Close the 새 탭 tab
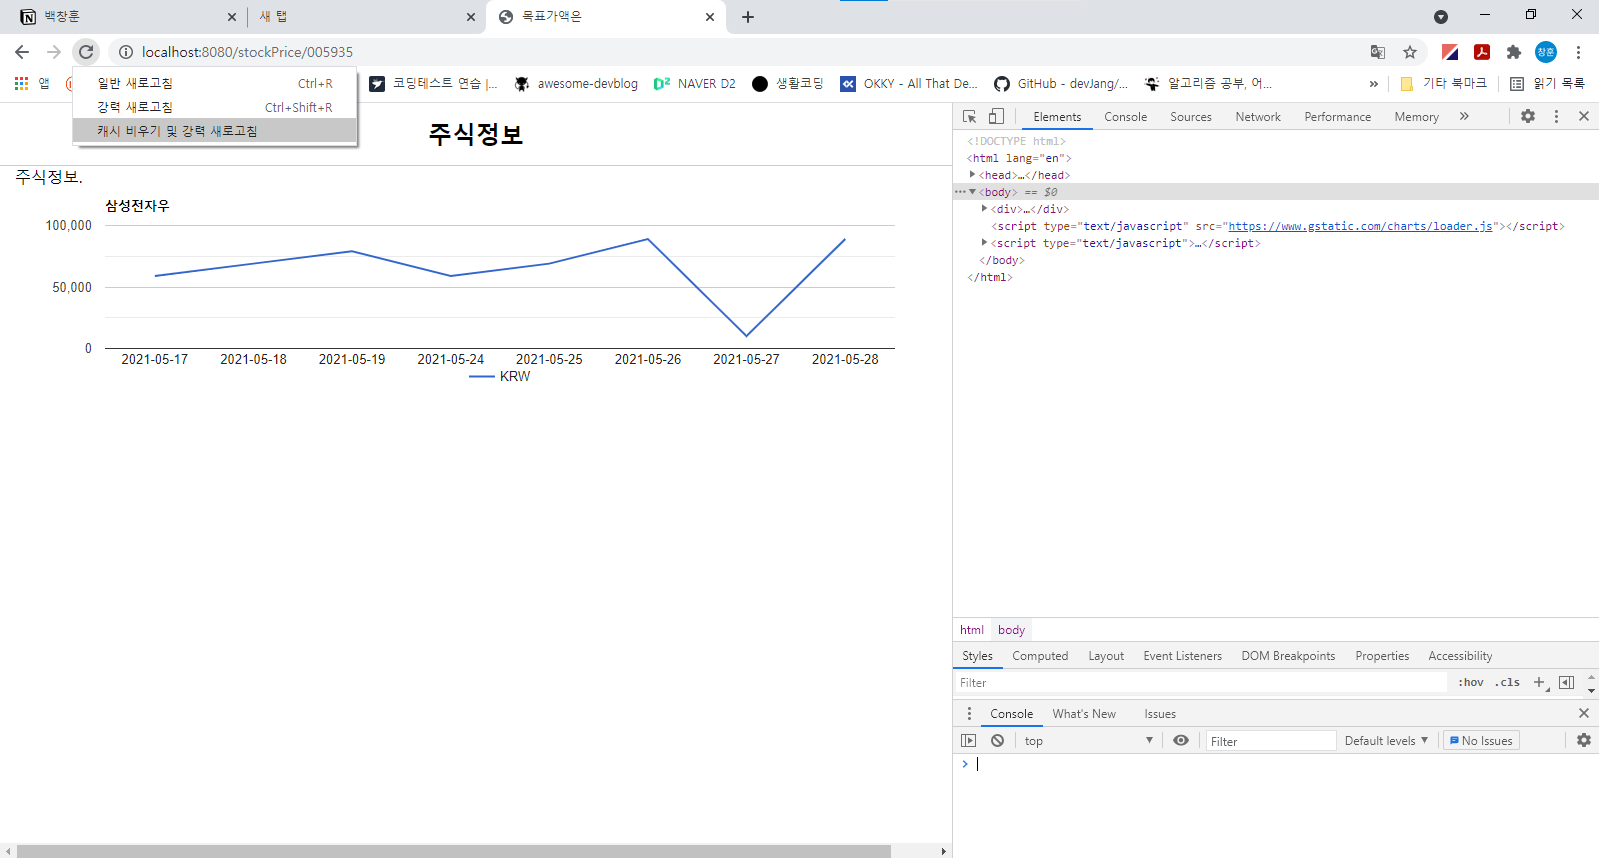This screenshot has height=858, width=1599. [x=471, y=17]
